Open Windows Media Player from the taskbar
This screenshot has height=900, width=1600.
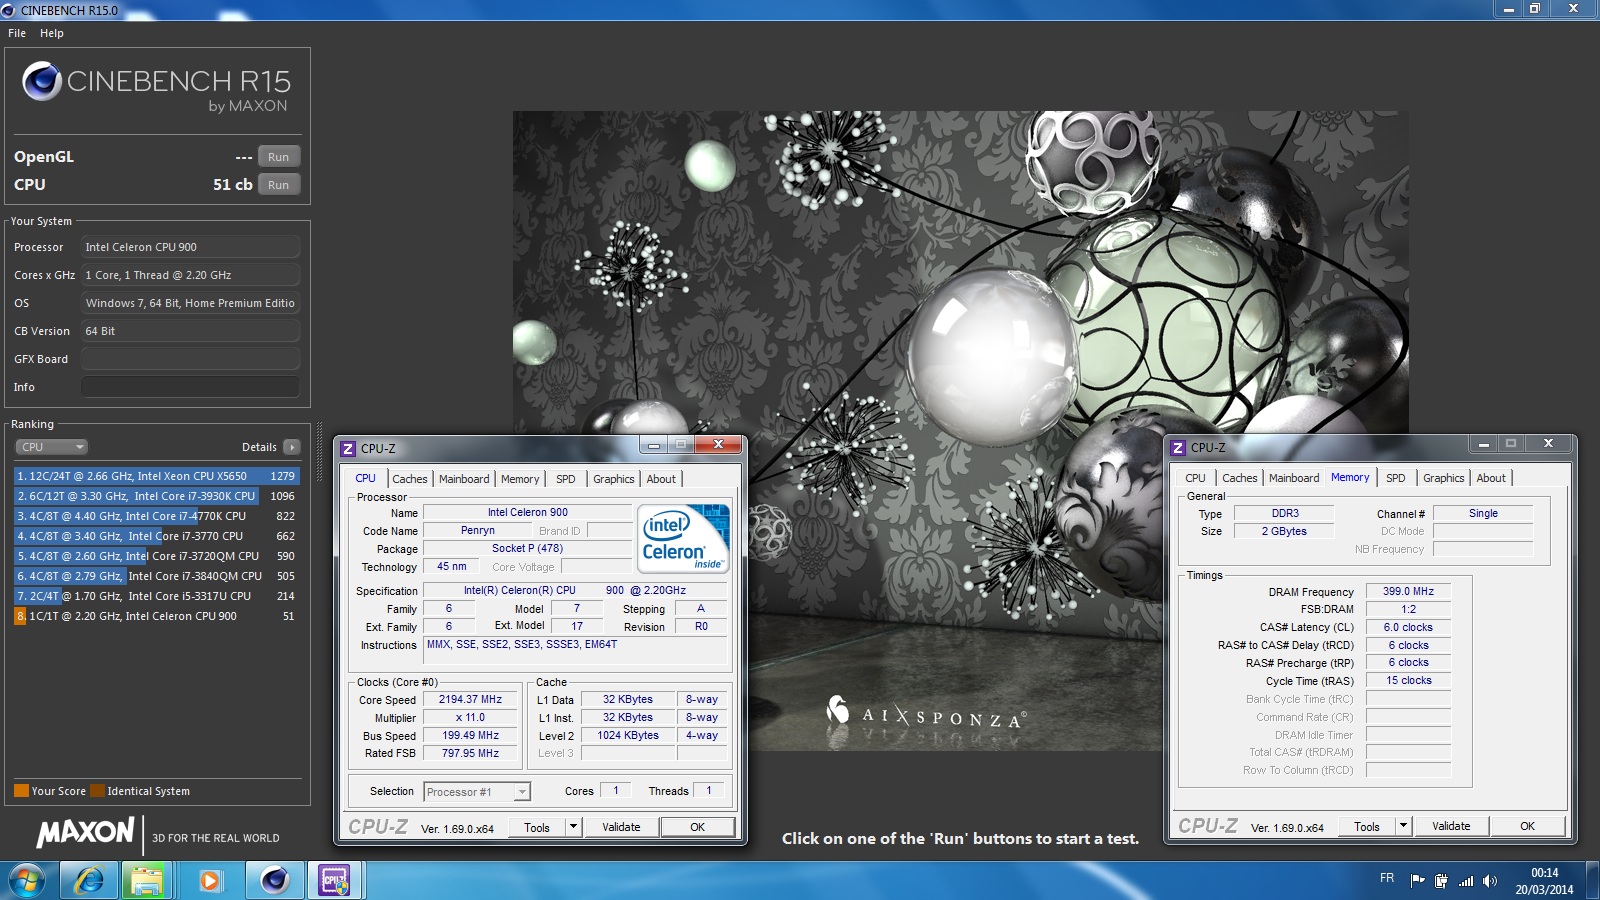click(x=209, y=881)
